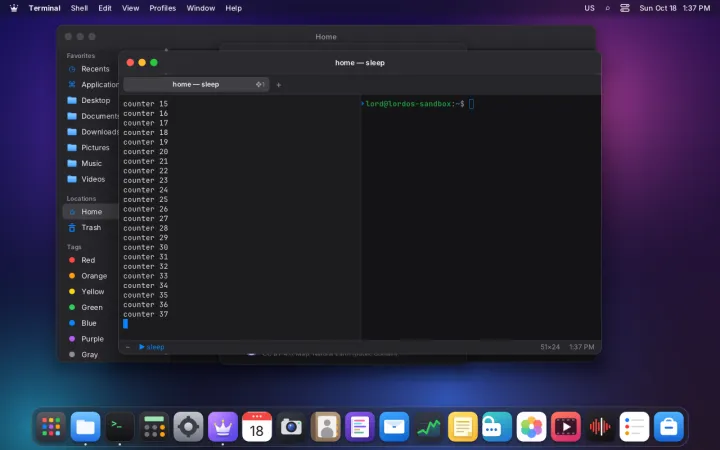Click the US keyboard layout indicator

(589, 8)
